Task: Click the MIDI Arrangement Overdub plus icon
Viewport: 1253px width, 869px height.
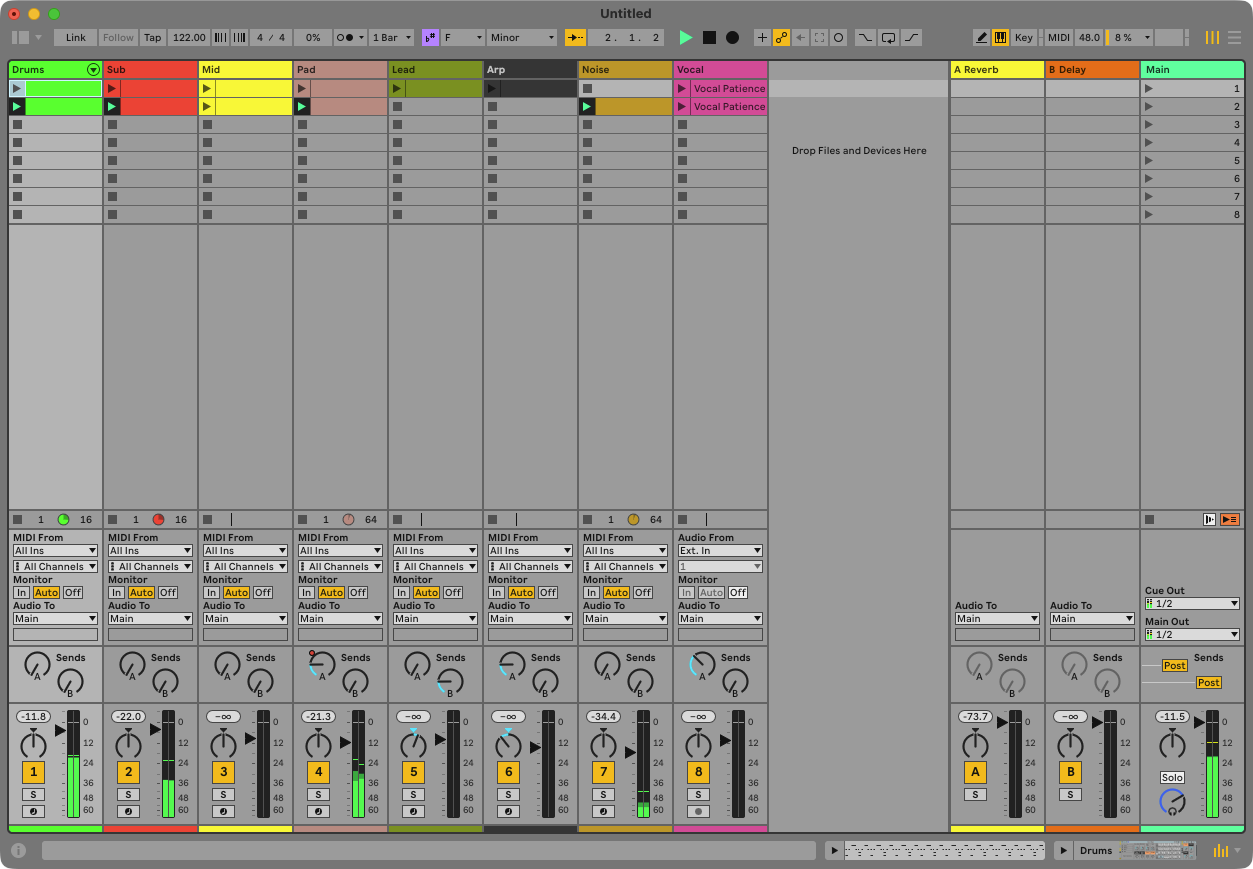Action: pos(762,37)
